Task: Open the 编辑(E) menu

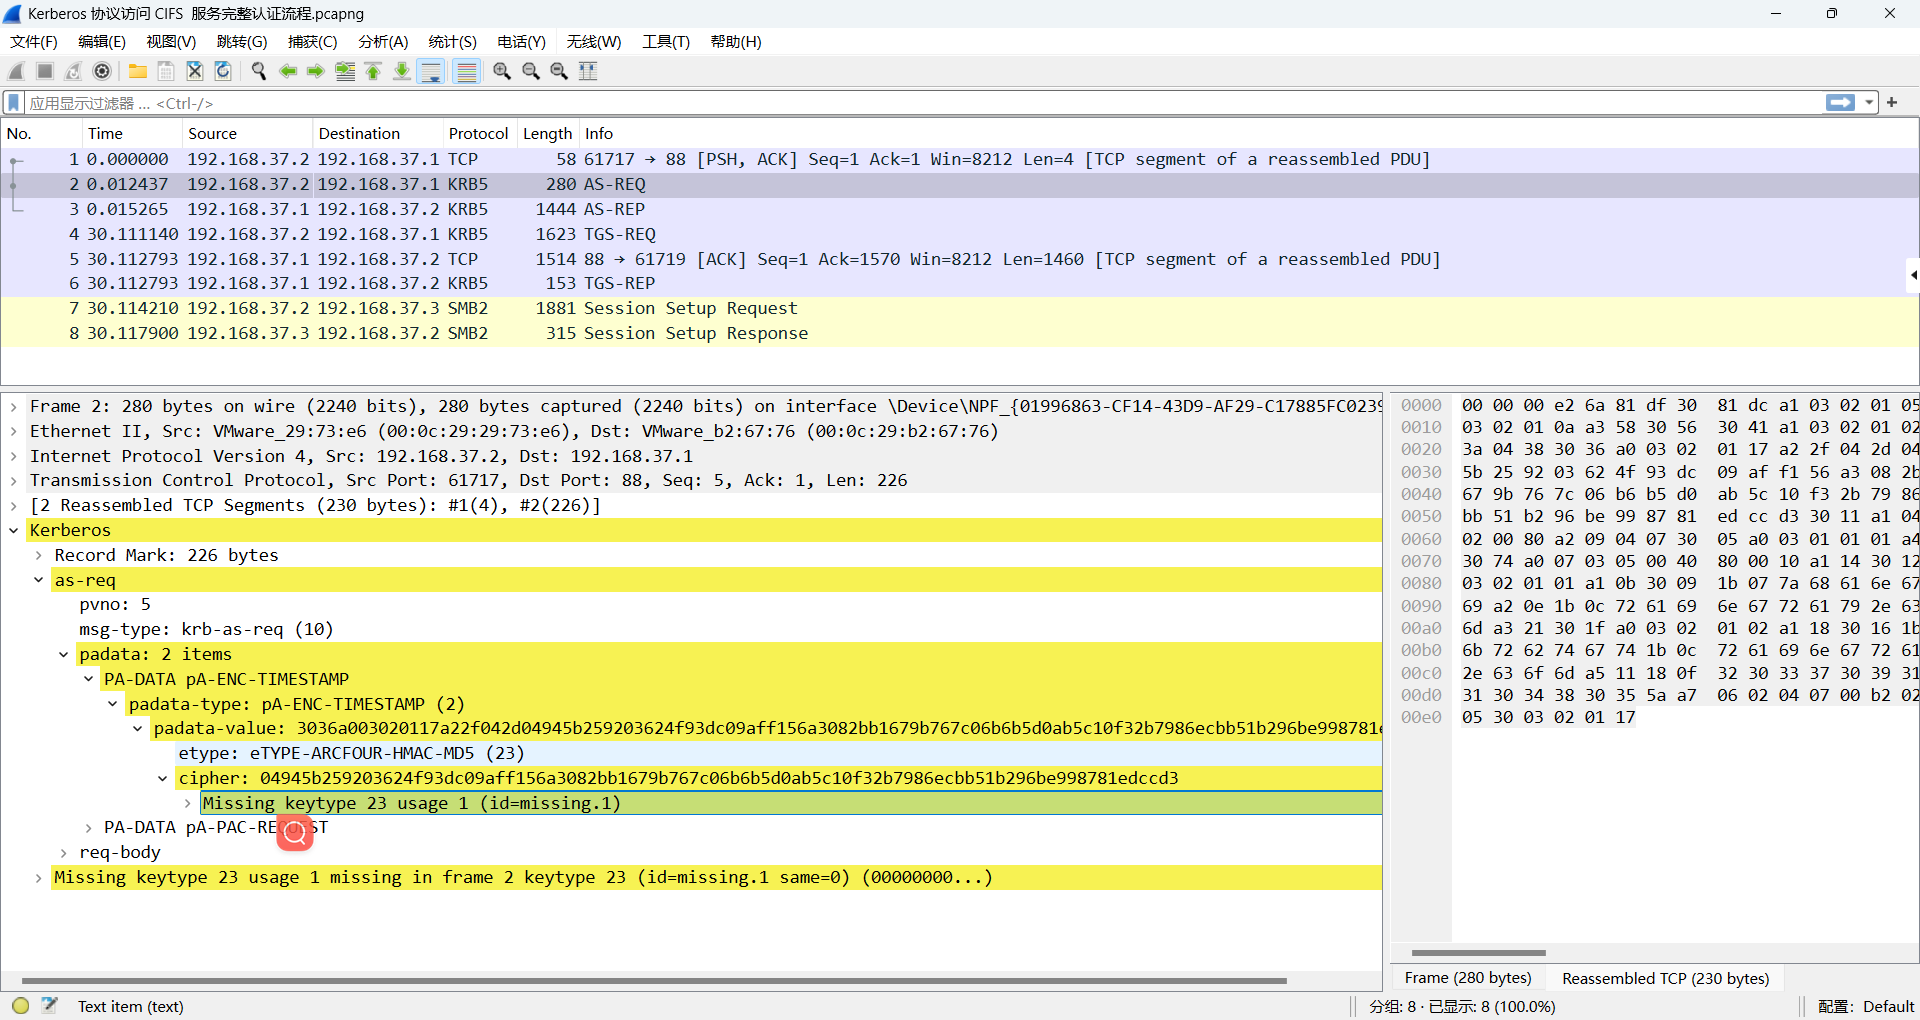Action: click(x=102, y=42)
